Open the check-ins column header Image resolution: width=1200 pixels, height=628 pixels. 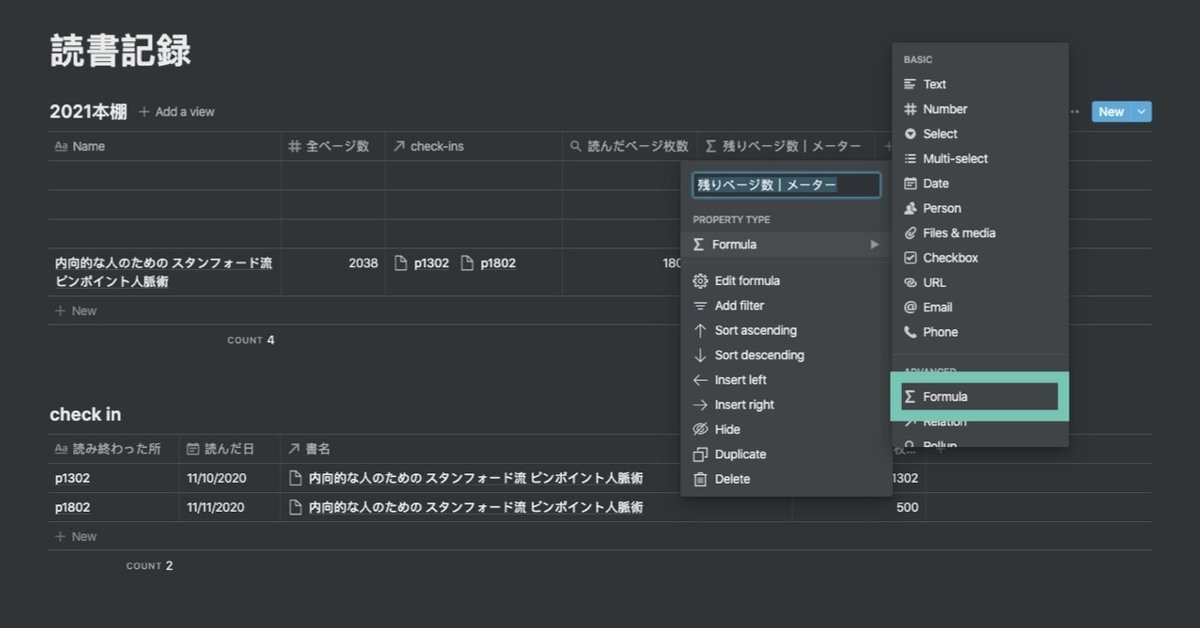pyautogui.click(x=473, y=146)
